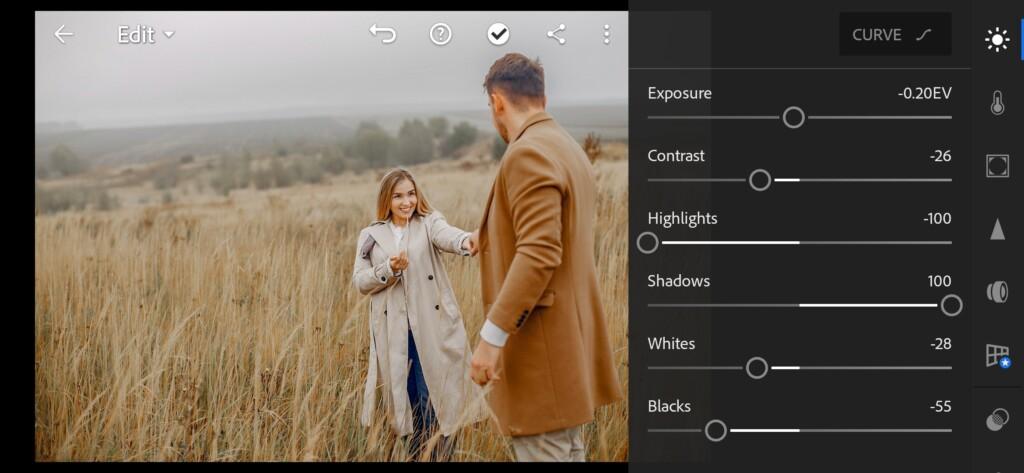Screen dimensions: 1024x473
Task: Select the Light panel sun icon
Action: (997, 41)
